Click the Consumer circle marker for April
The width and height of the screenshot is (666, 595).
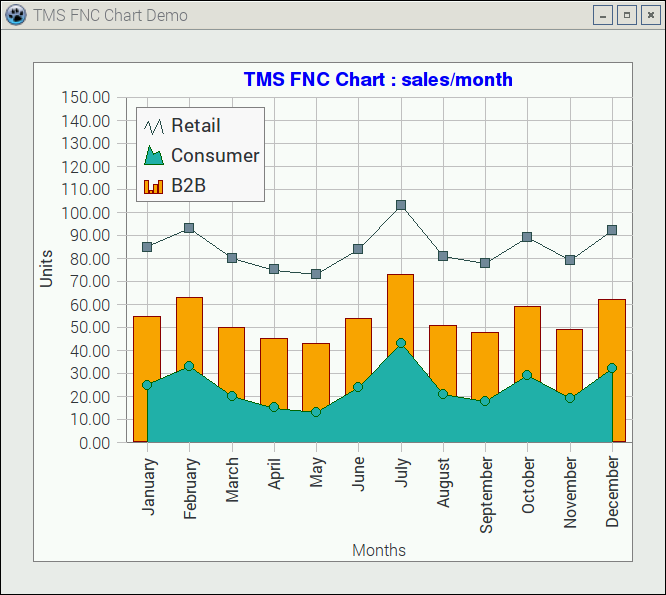coord(274,407)
